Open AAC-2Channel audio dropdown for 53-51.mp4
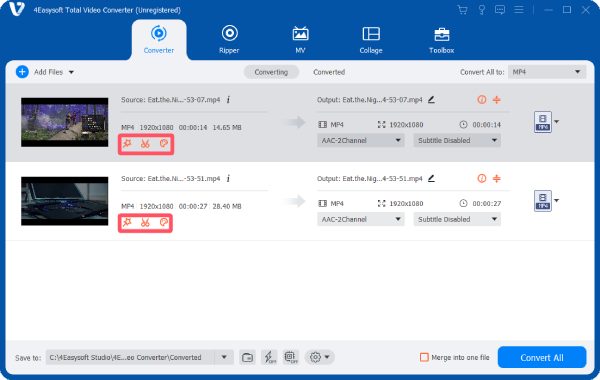Screen dimensions: 600x380 (360, 219)
